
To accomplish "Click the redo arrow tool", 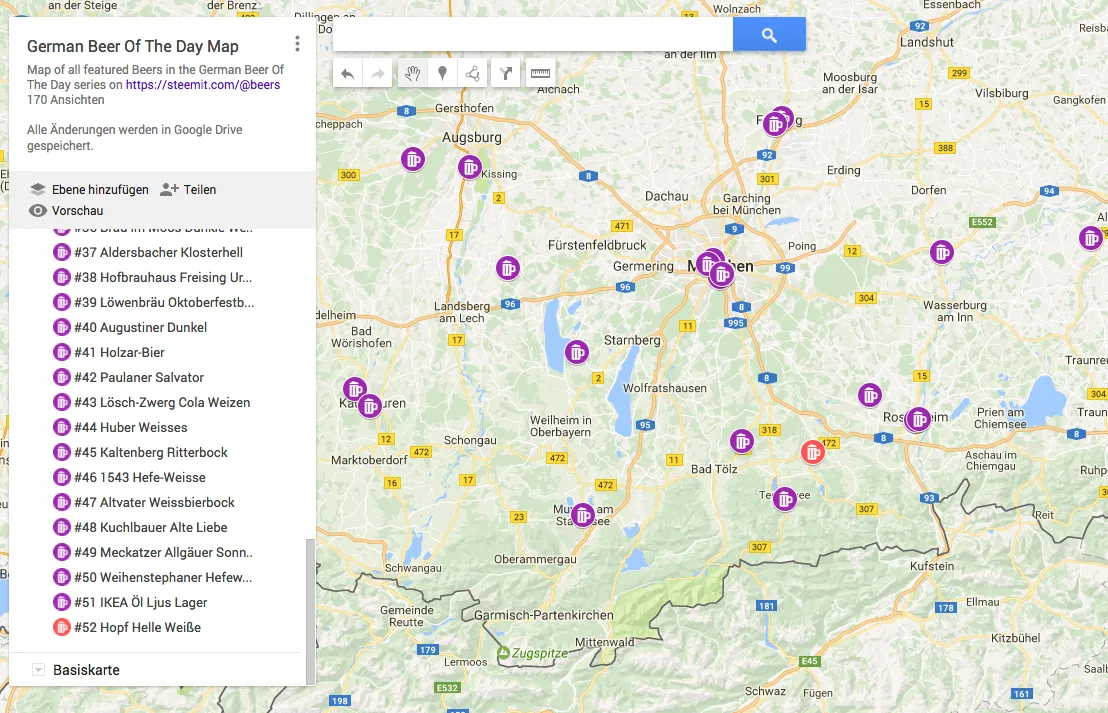I will pyautogui.click(x=378, y=73).
